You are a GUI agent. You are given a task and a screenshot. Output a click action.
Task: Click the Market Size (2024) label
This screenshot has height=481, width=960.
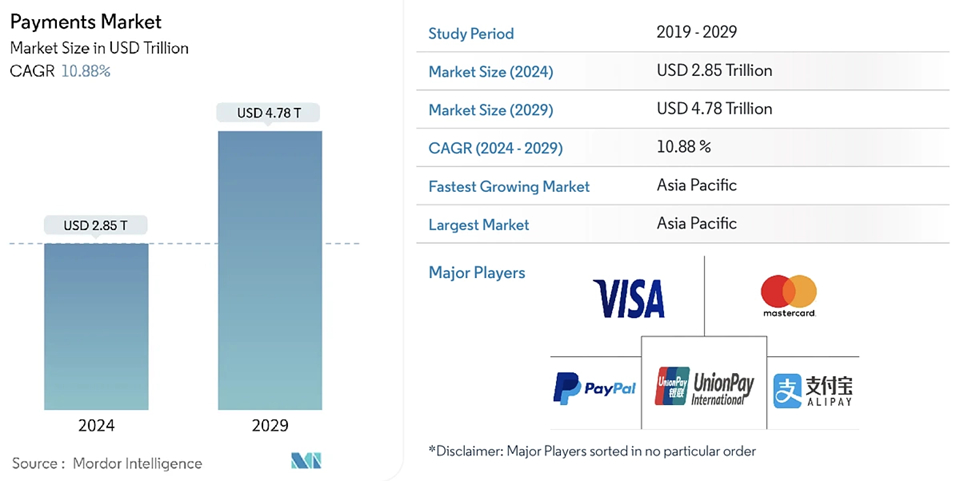point(490,72)
